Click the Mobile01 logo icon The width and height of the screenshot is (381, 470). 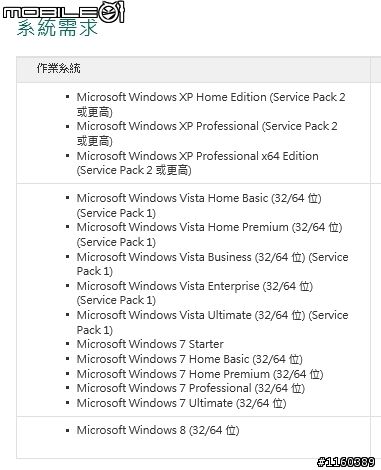(x=64, y=12)
